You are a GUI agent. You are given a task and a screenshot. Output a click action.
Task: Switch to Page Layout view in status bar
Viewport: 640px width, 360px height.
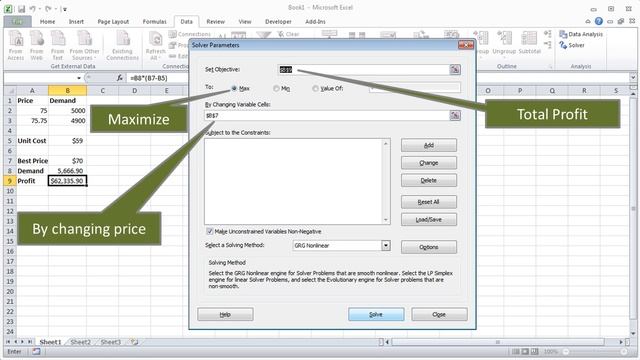525,351
